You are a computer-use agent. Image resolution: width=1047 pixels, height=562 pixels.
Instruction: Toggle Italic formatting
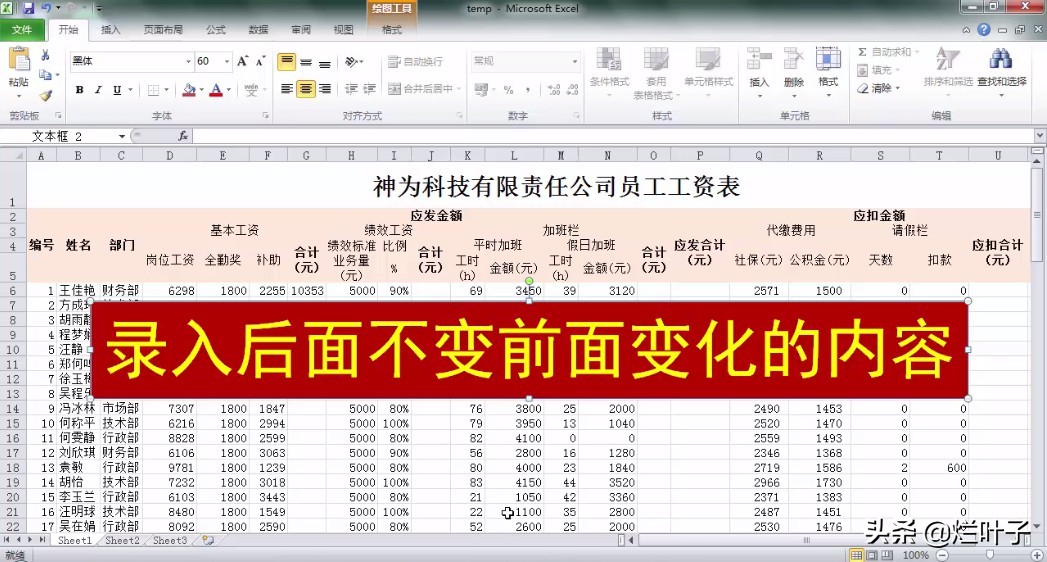pyautogui.click(x=98, y=89)
